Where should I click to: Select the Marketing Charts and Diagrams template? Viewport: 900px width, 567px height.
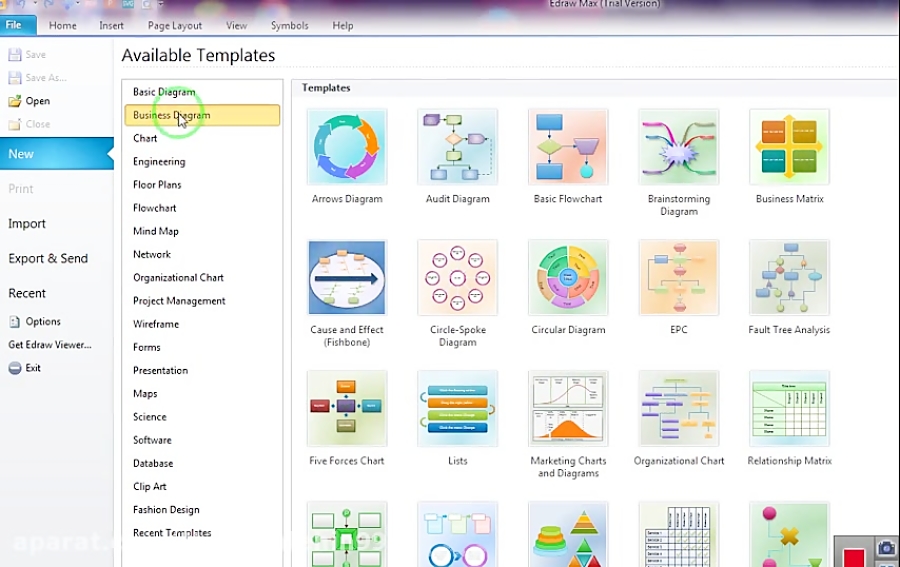pyautogui.click(x=568, y=409)
